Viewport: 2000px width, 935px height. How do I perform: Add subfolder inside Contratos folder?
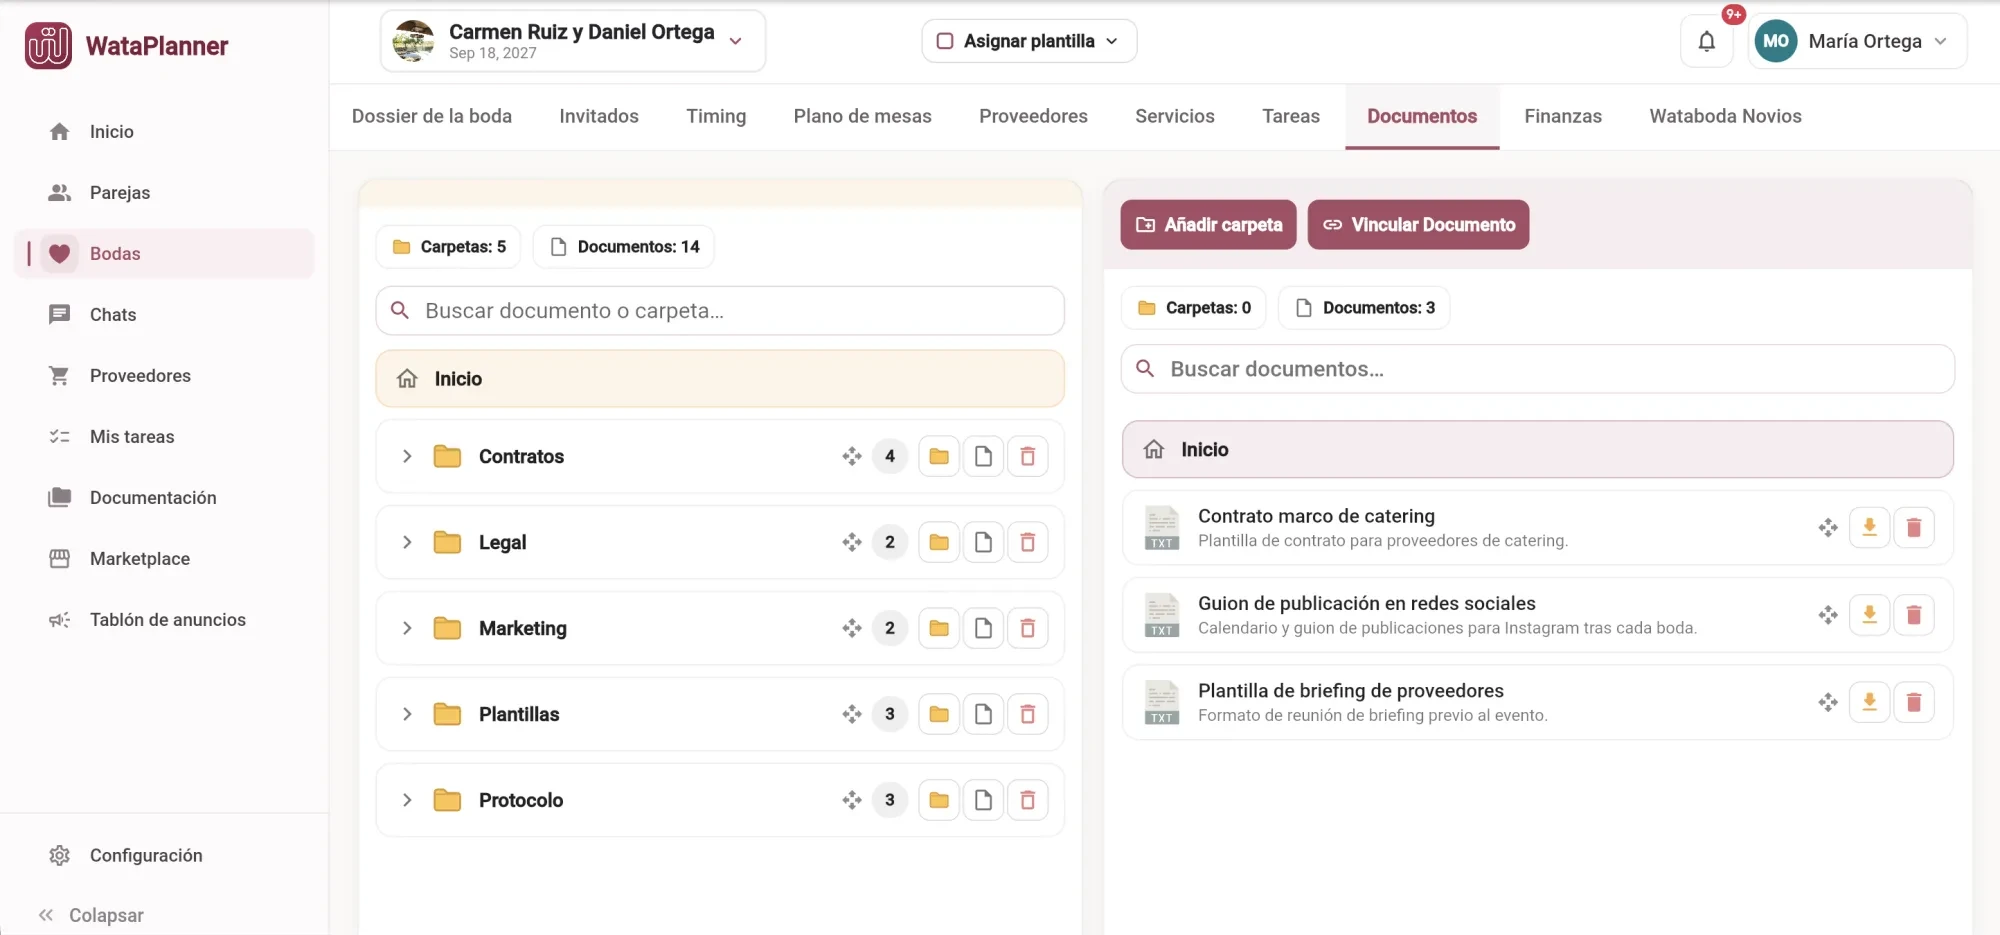pos(939,456)
